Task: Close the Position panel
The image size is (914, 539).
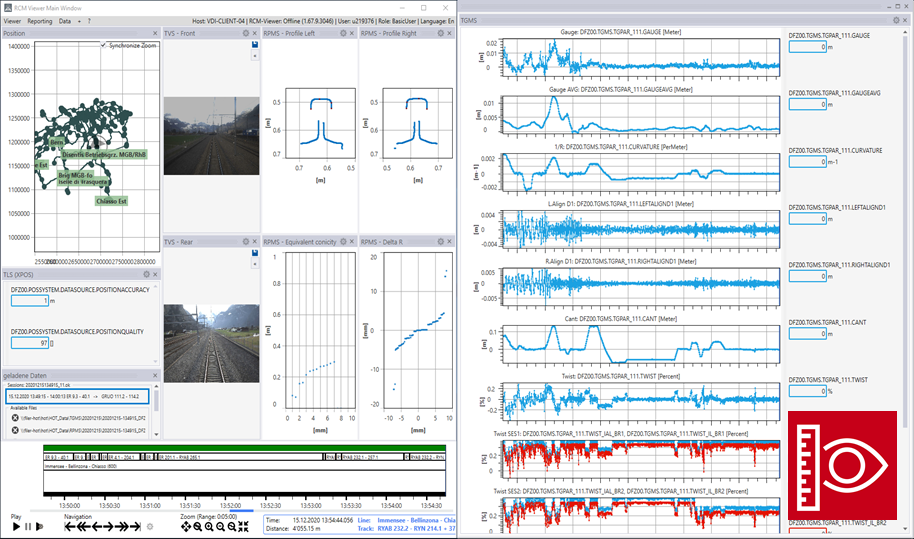Action: coord(155,33)
